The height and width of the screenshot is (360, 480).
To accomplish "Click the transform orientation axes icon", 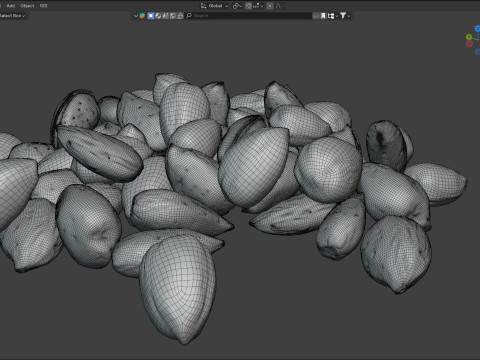I will tap(203, 6).
